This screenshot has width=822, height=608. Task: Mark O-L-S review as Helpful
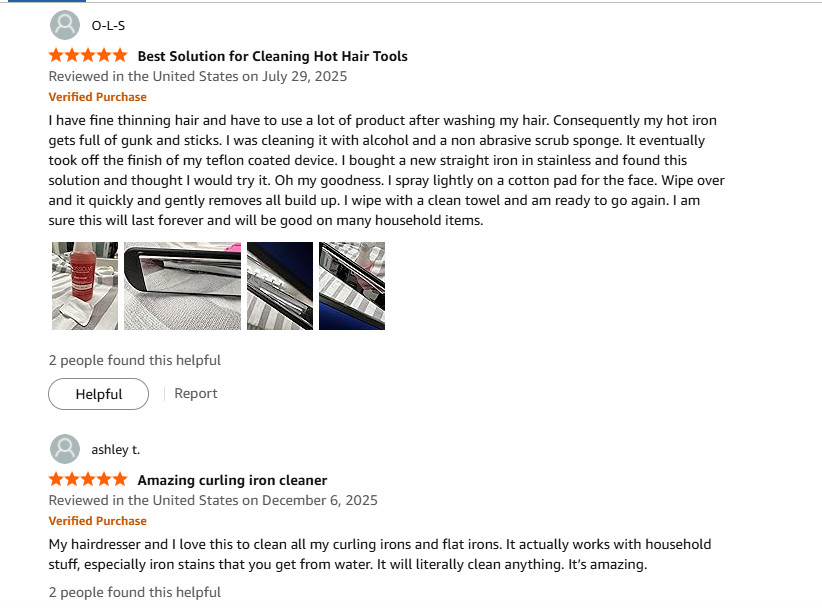(x=99, y=394)
